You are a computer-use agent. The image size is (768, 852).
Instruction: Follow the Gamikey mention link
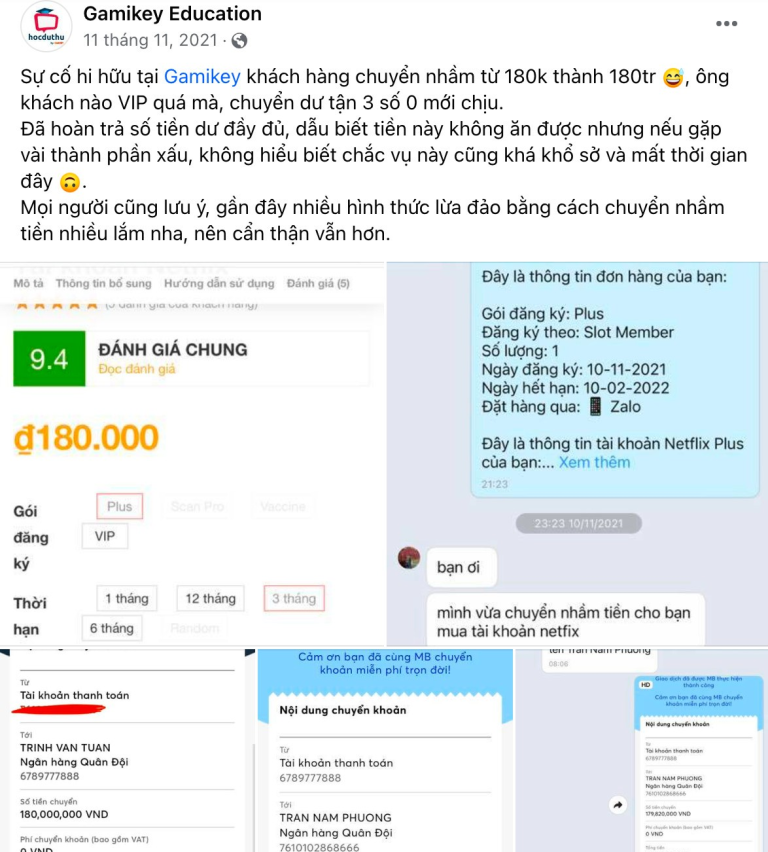pos(202,77)
